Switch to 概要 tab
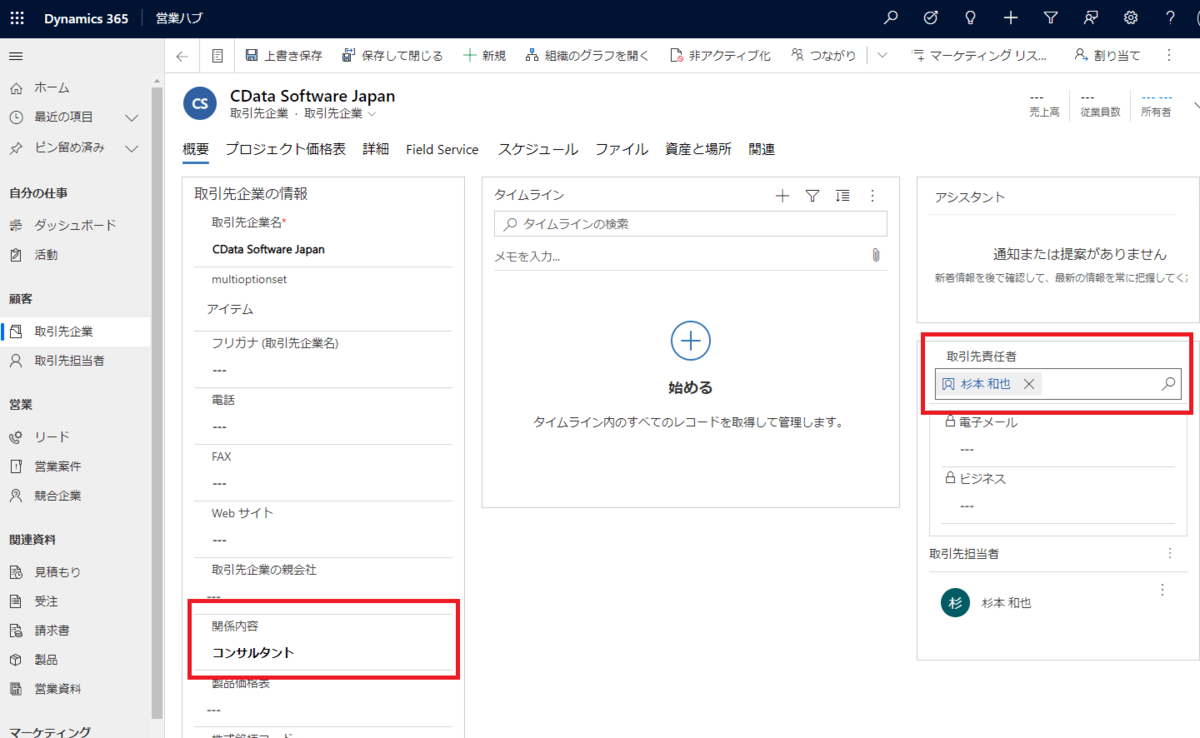This screenshot has width=1200, height=738. pos(196,150)
